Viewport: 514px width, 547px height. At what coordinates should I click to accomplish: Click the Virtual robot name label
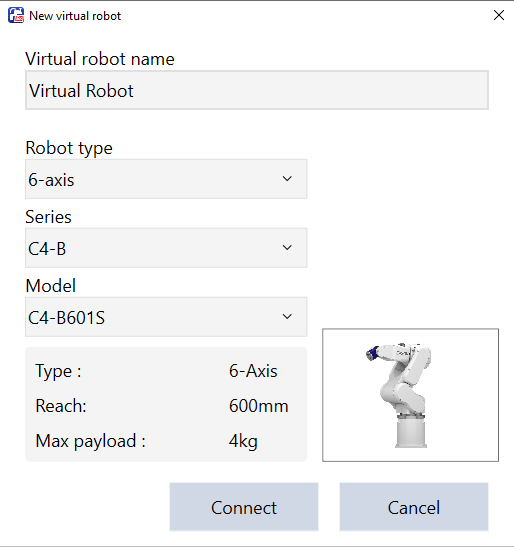tap(100, 59)
